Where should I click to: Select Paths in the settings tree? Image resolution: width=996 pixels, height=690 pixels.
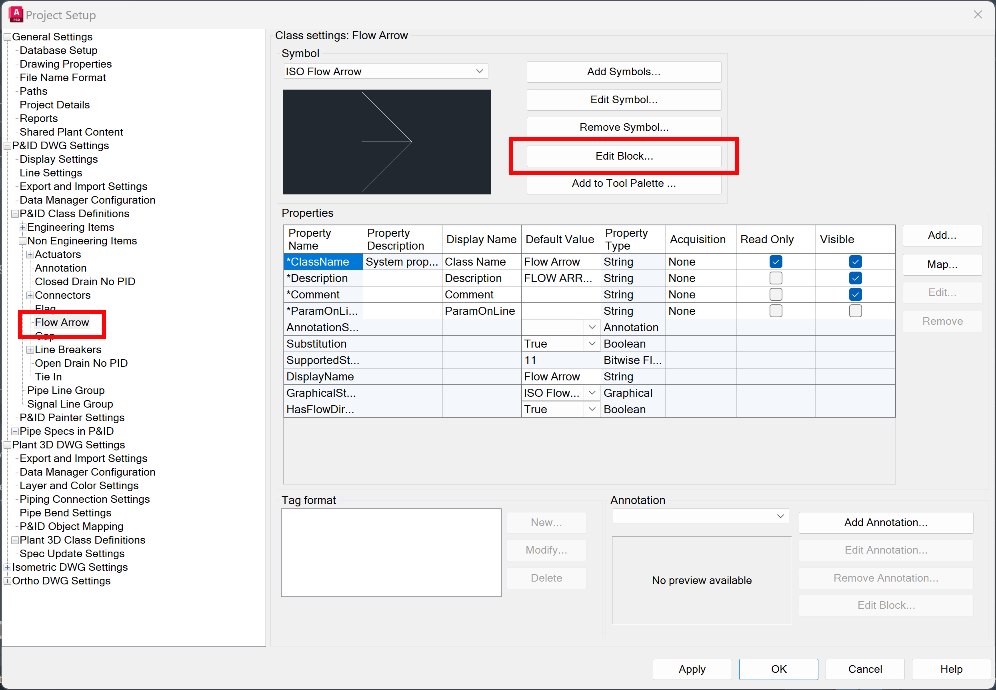pos(33,91)
